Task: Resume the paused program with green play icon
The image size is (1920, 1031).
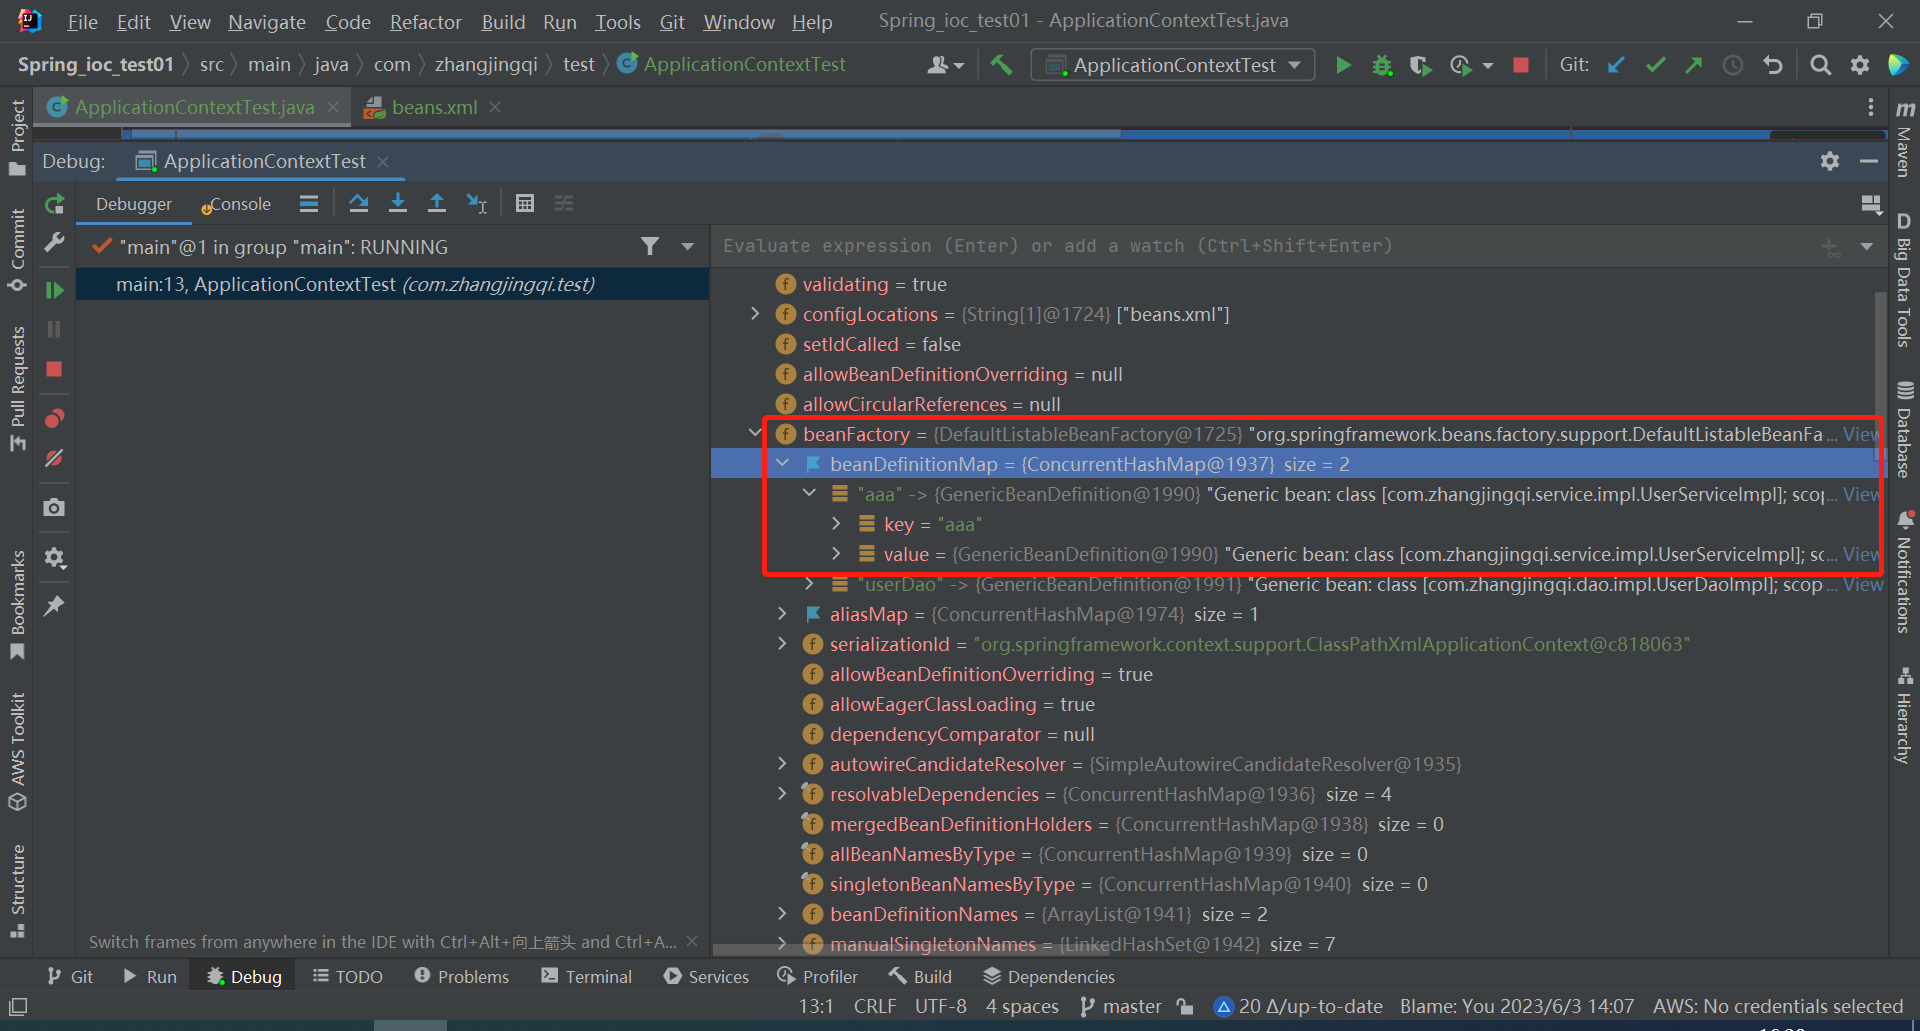Action: pyautogui.click(x=55, y=289)
